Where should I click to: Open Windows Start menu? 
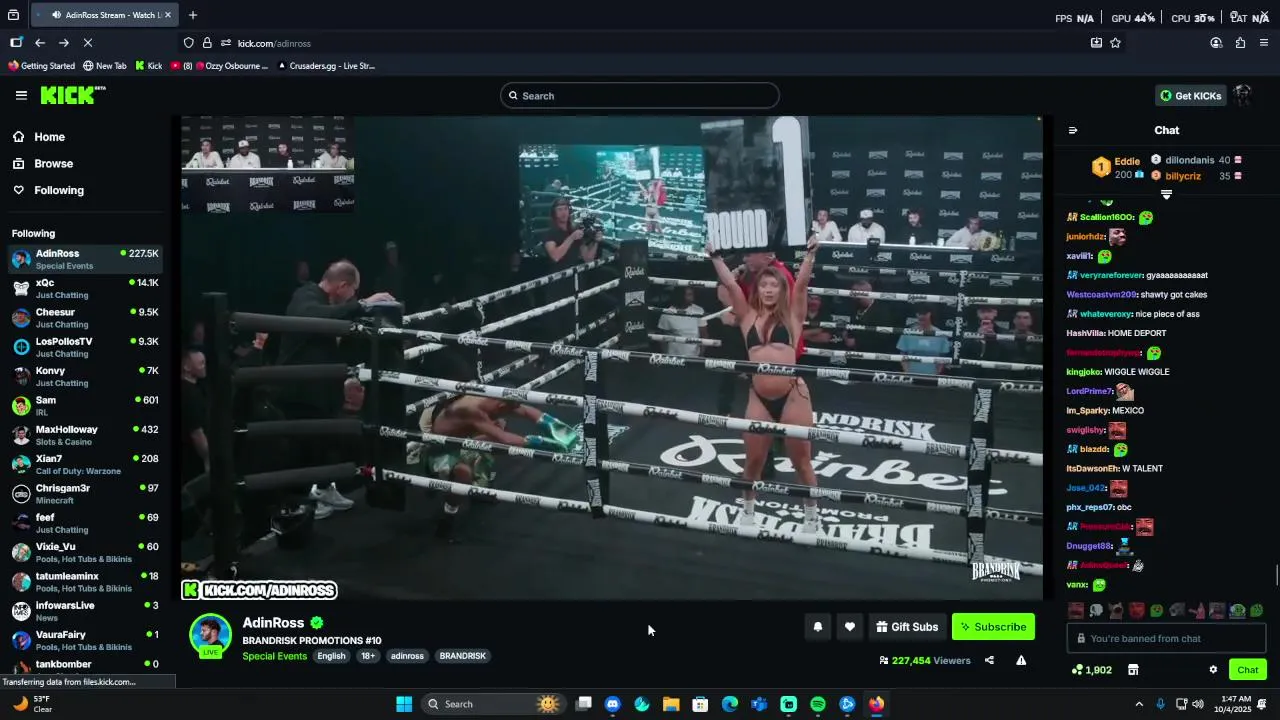pyautogui.click(x=404, y=704)
